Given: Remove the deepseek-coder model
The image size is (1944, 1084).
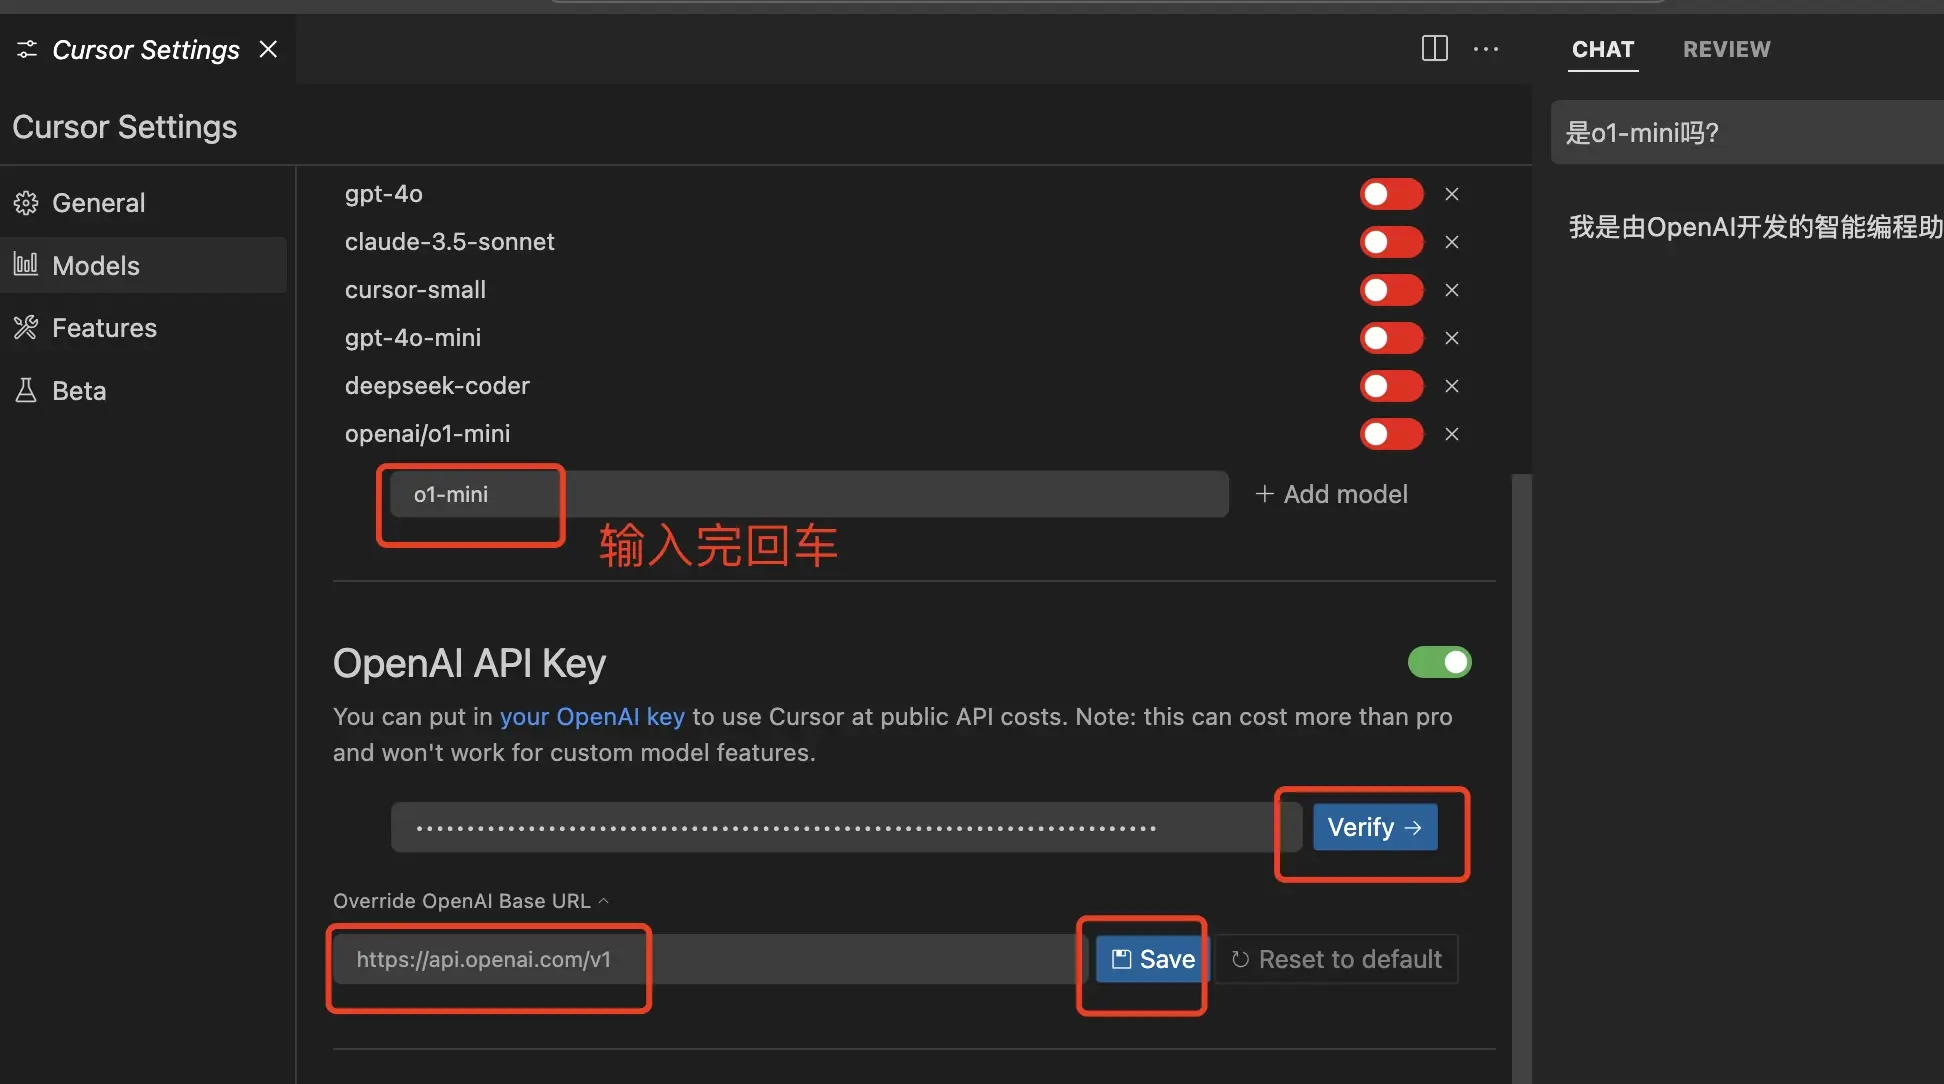Looking at the screenshot, I should pyautogui.click(x=1452, y=386).
